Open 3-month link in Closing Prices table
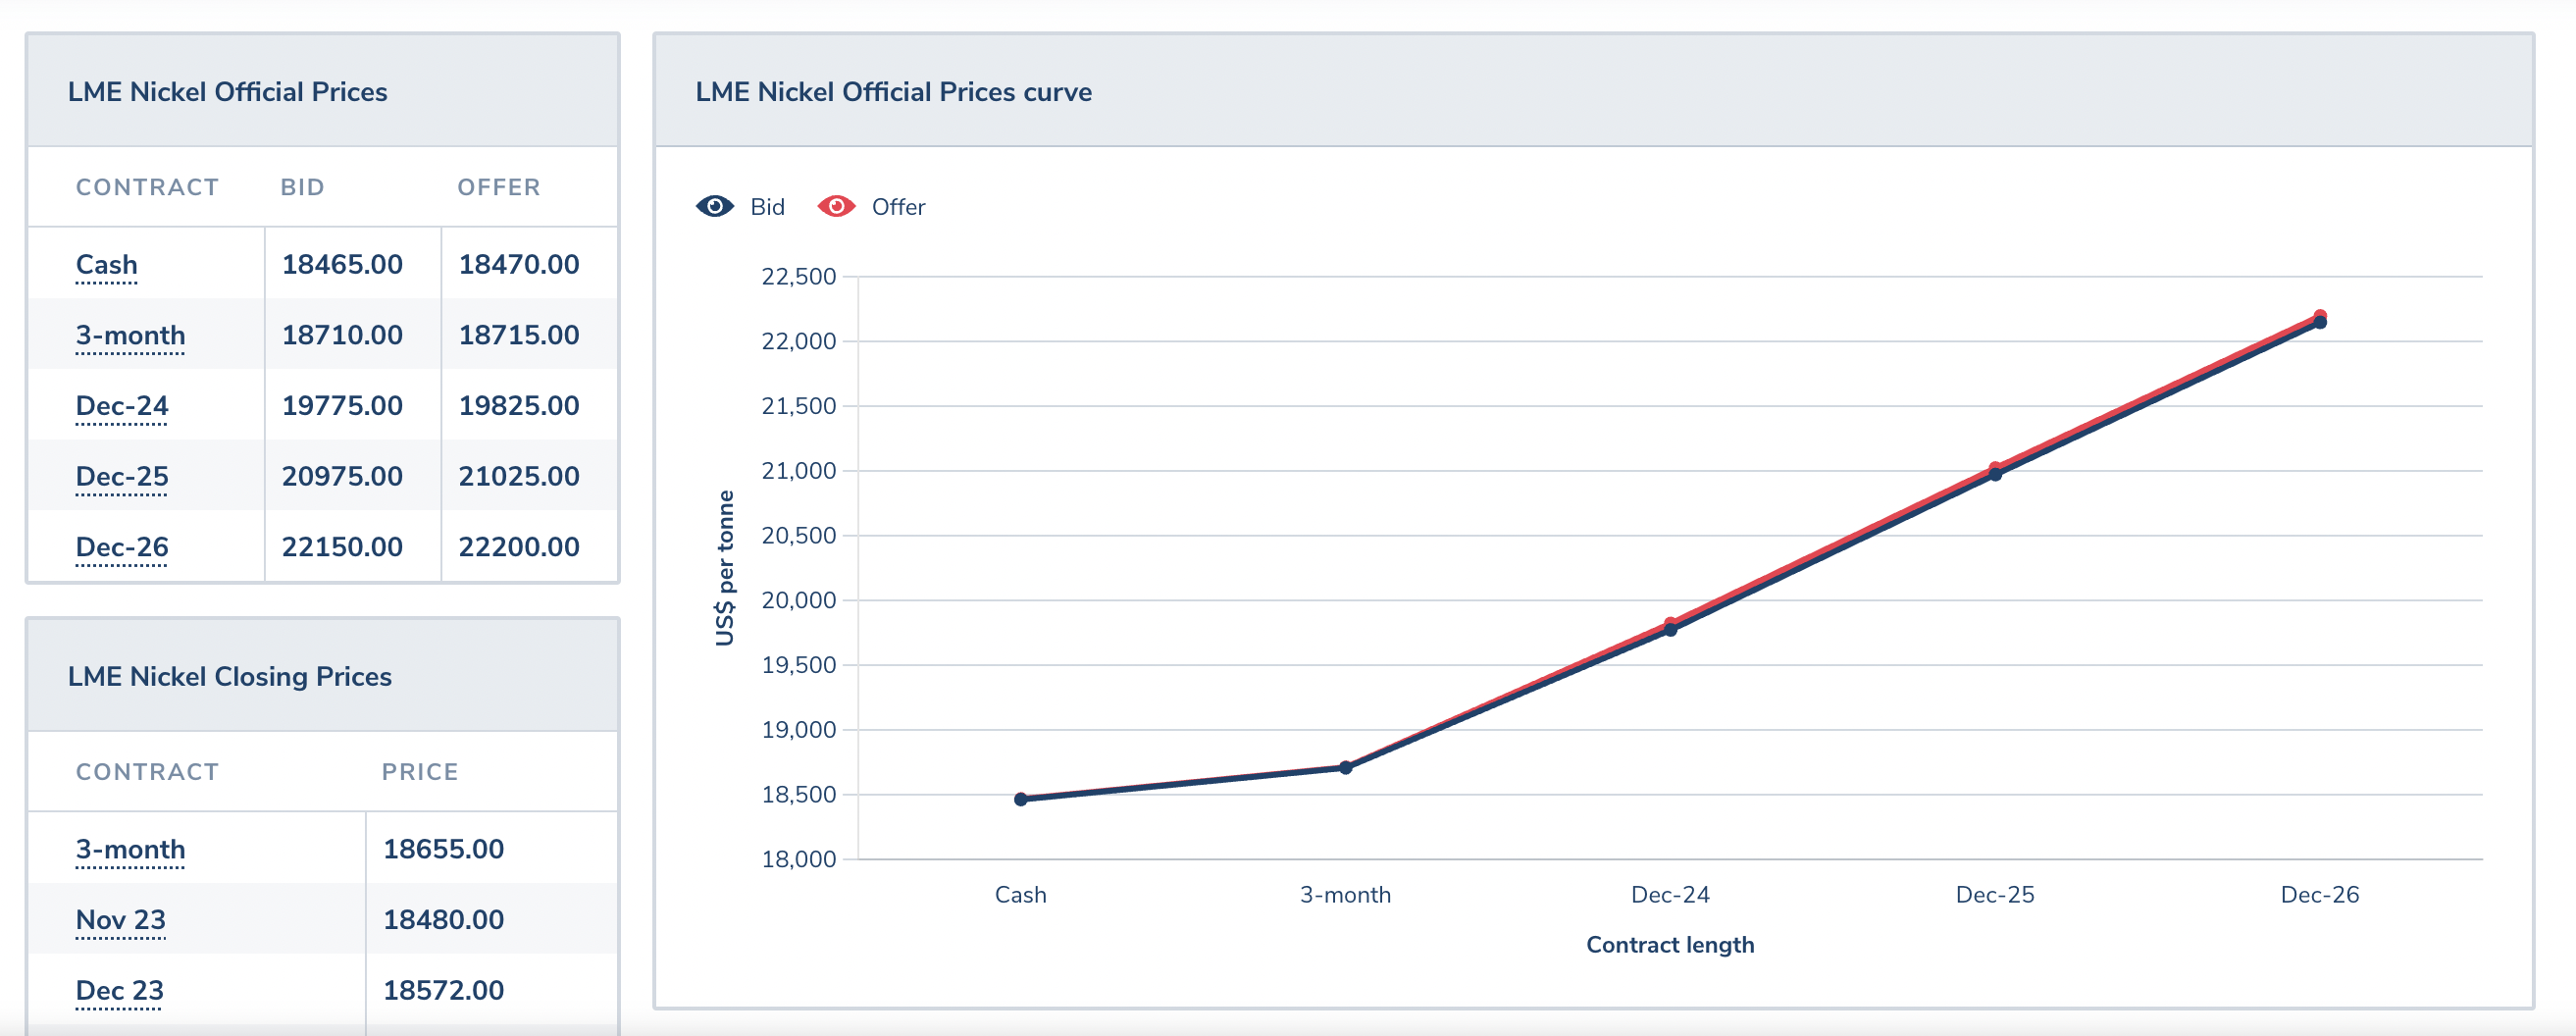Viewport: 2576px width, 1036px height. tap(130, 849)
